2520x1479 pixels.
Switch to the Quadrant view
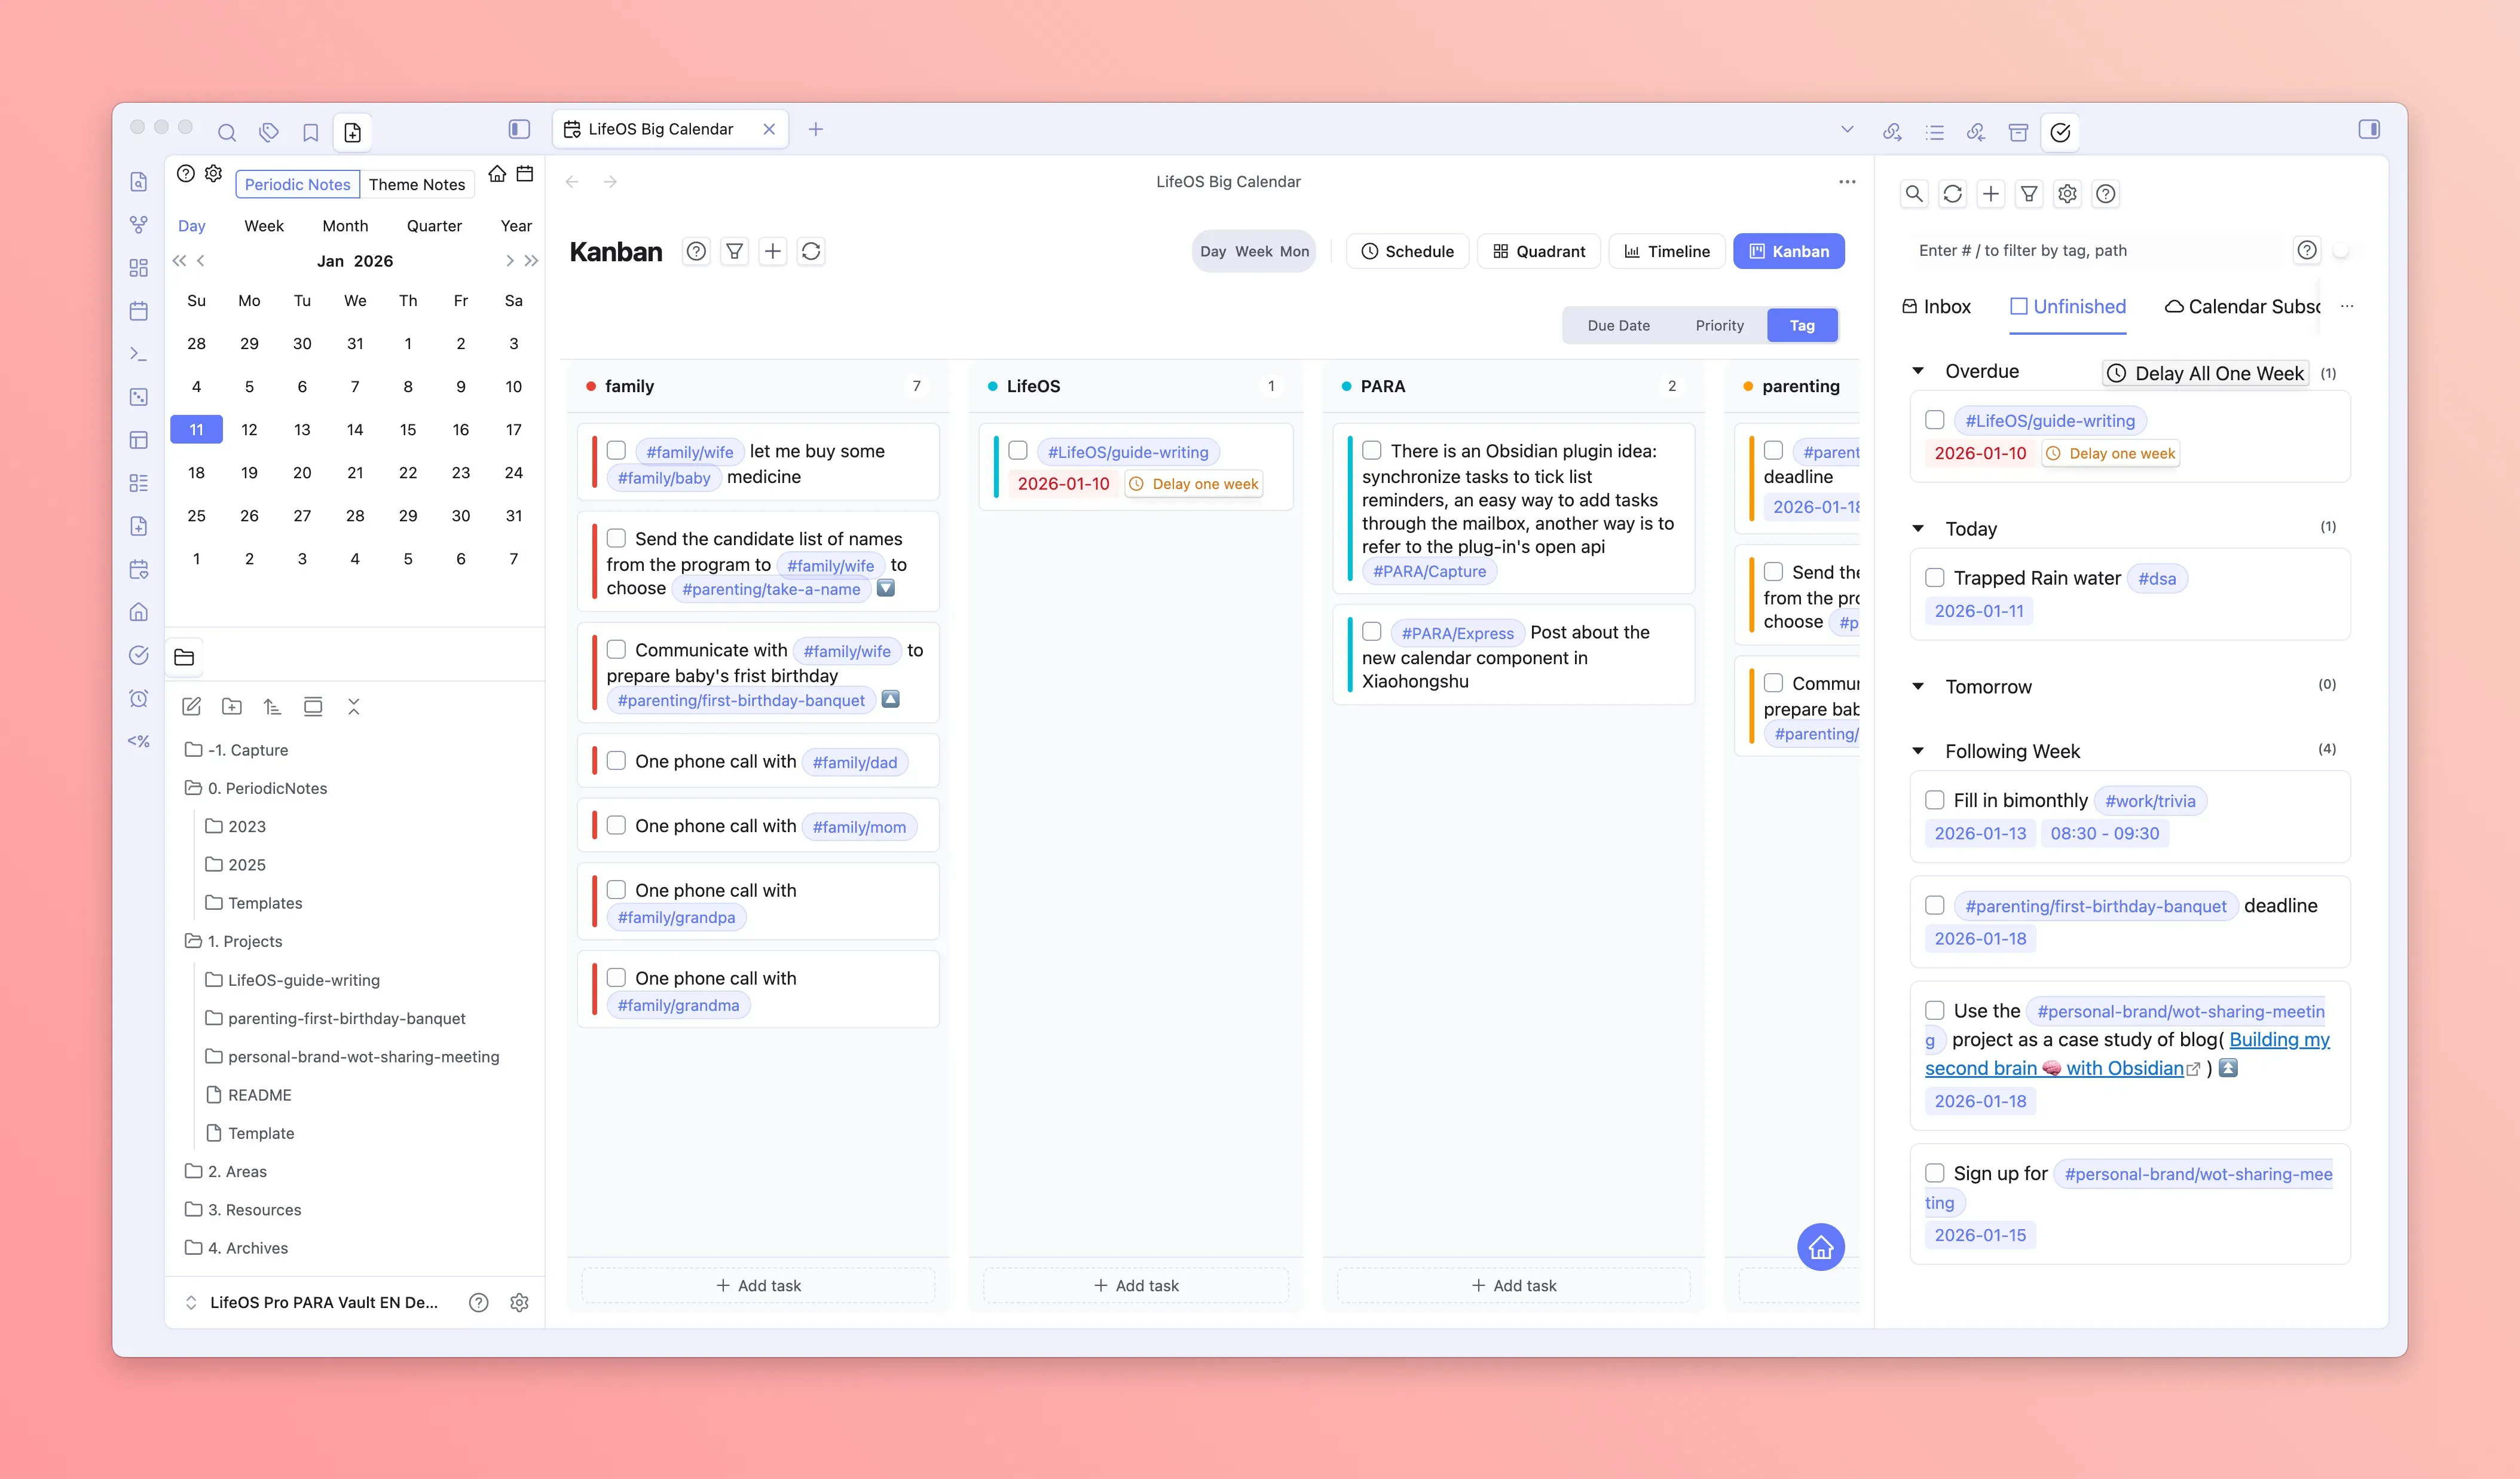click(1538, 251)
